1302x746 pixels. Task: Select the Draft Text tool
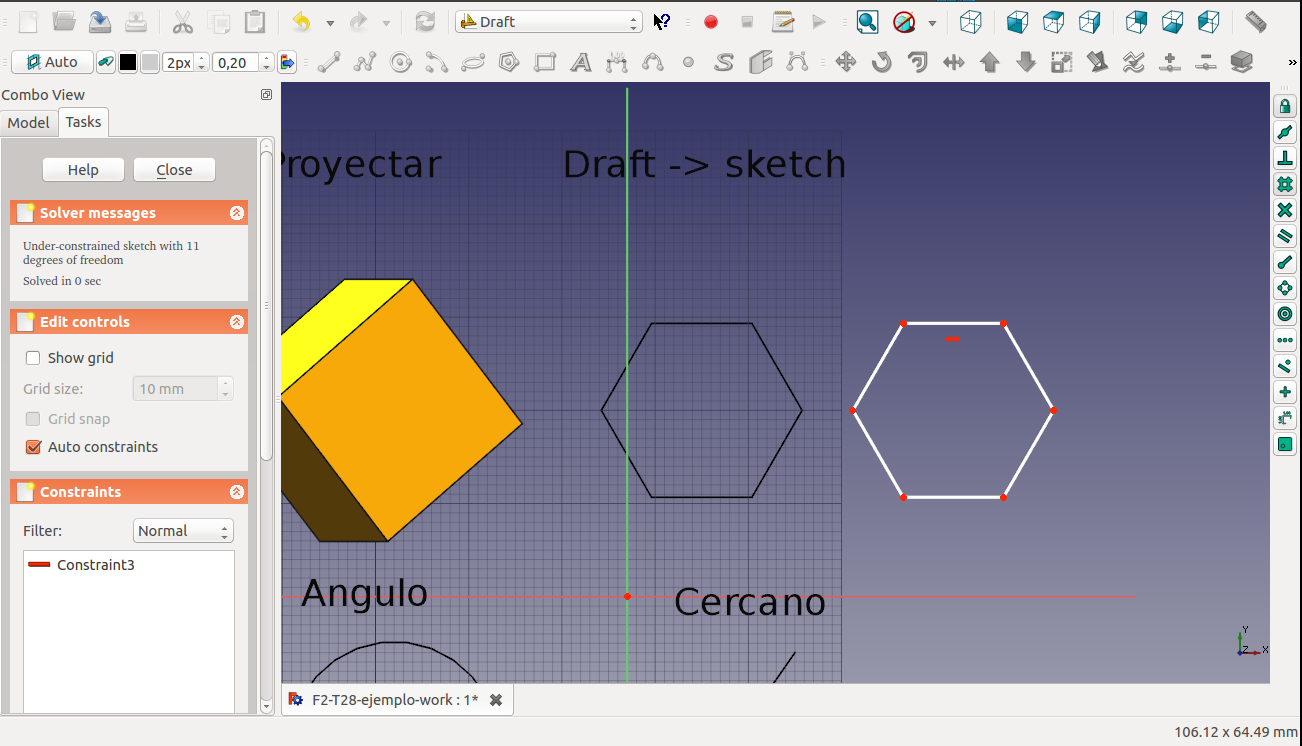pos(581,63)
